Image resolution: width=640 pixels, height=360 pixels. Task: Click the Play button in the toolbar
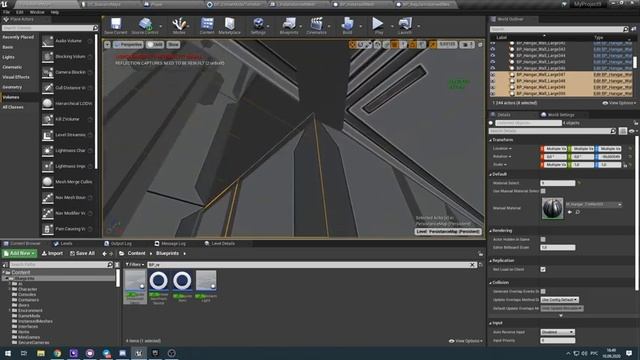pyautogui.click(x=378, y=26)
